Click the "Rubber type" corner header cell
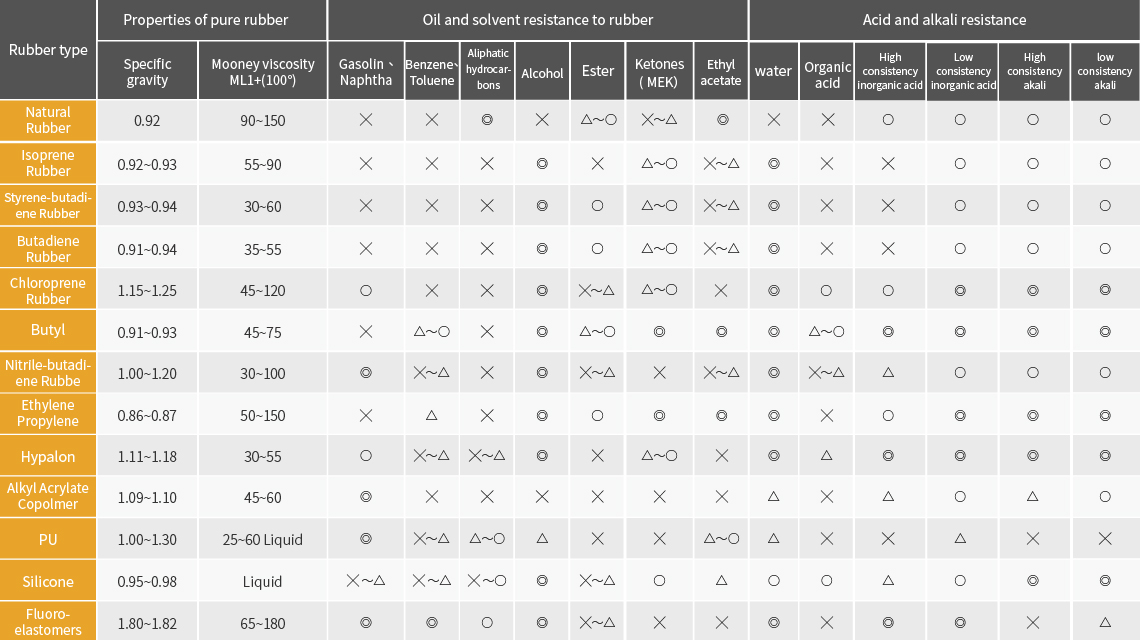The width and height of the screenshot is (1140, 640). [48, 50]
